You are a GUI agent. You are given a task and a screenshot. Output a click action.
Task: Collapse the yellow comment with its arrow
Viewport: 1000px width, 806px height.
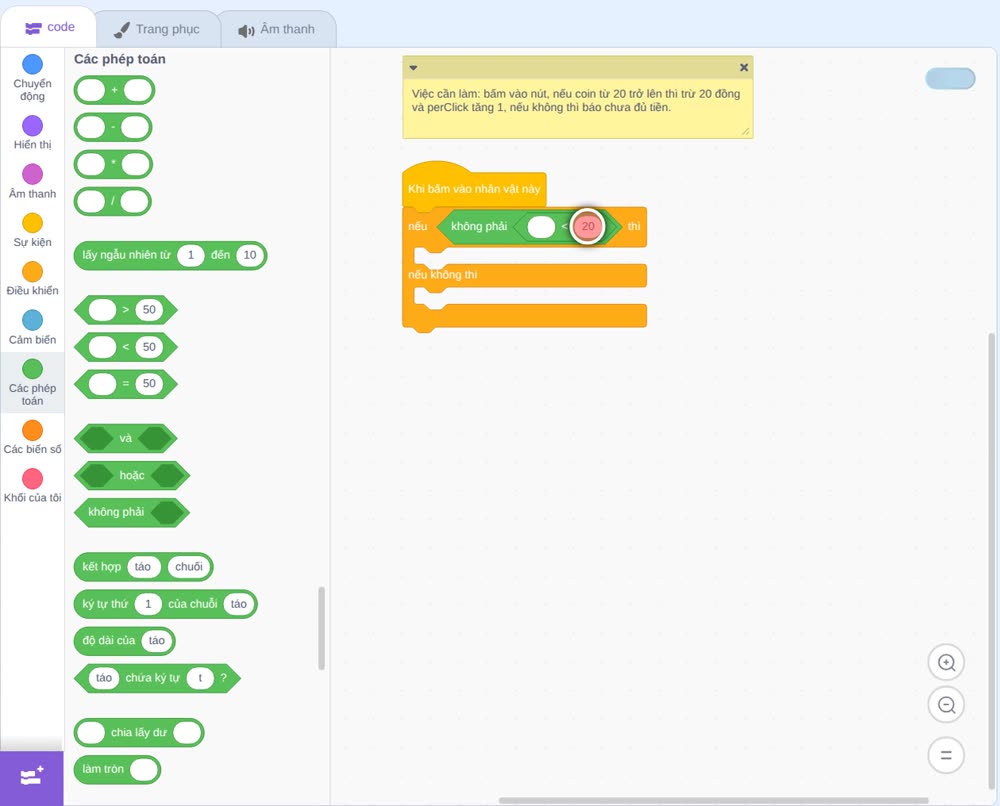pos(413,68)
